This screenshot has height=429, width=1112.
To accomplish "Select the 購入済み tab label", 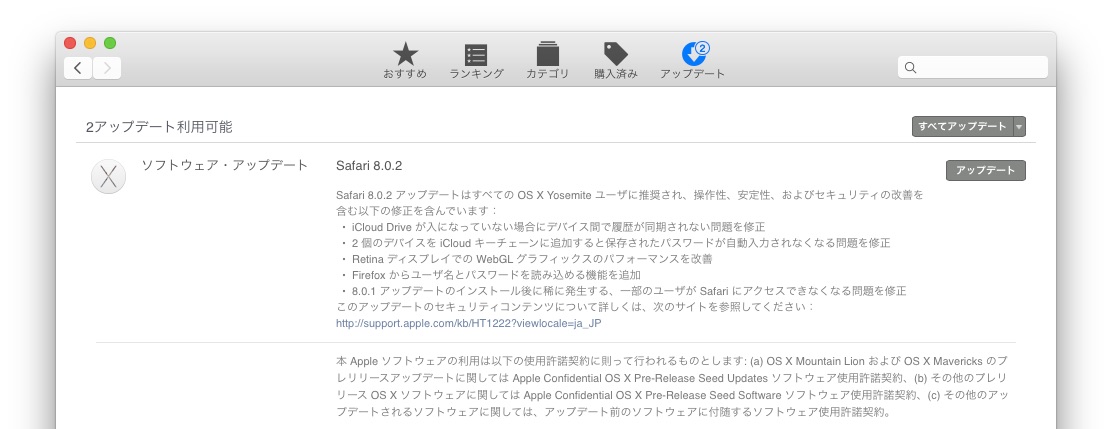I will 616,74.
